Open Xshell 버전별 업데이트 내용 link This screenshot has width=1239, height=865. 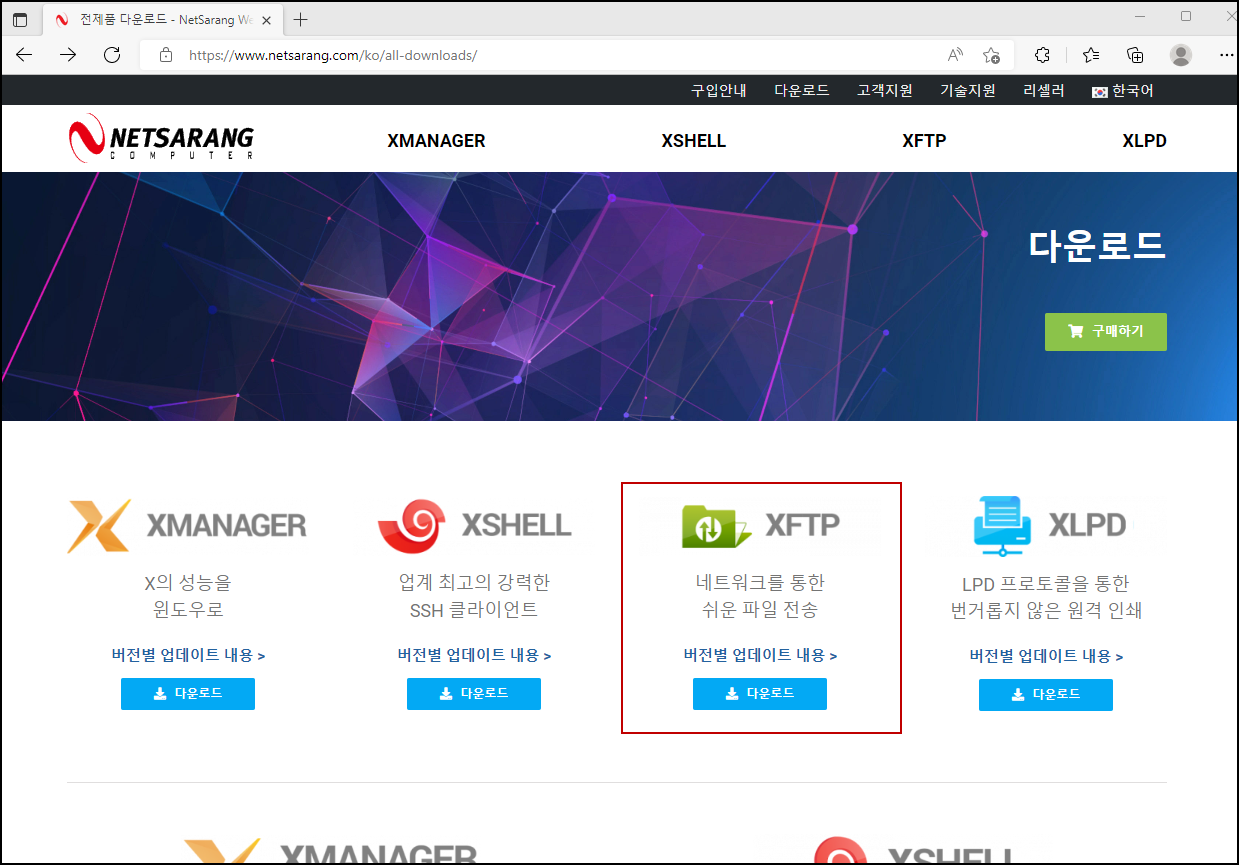(x=474, y=656)
